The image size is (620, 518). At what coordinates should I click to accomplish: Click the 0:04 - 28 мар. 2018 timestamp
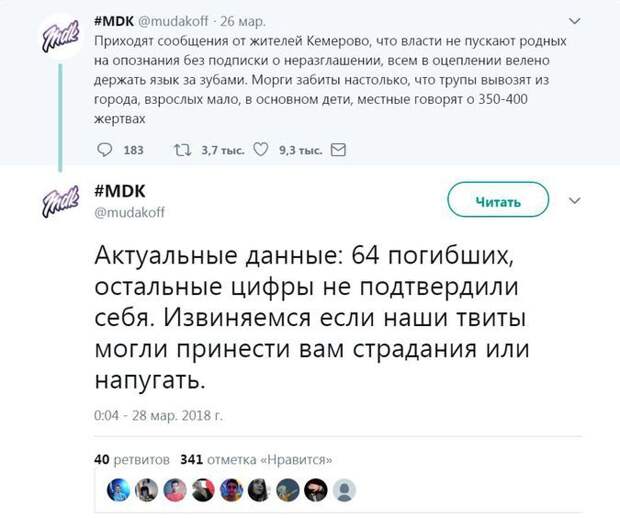(158, 416)
